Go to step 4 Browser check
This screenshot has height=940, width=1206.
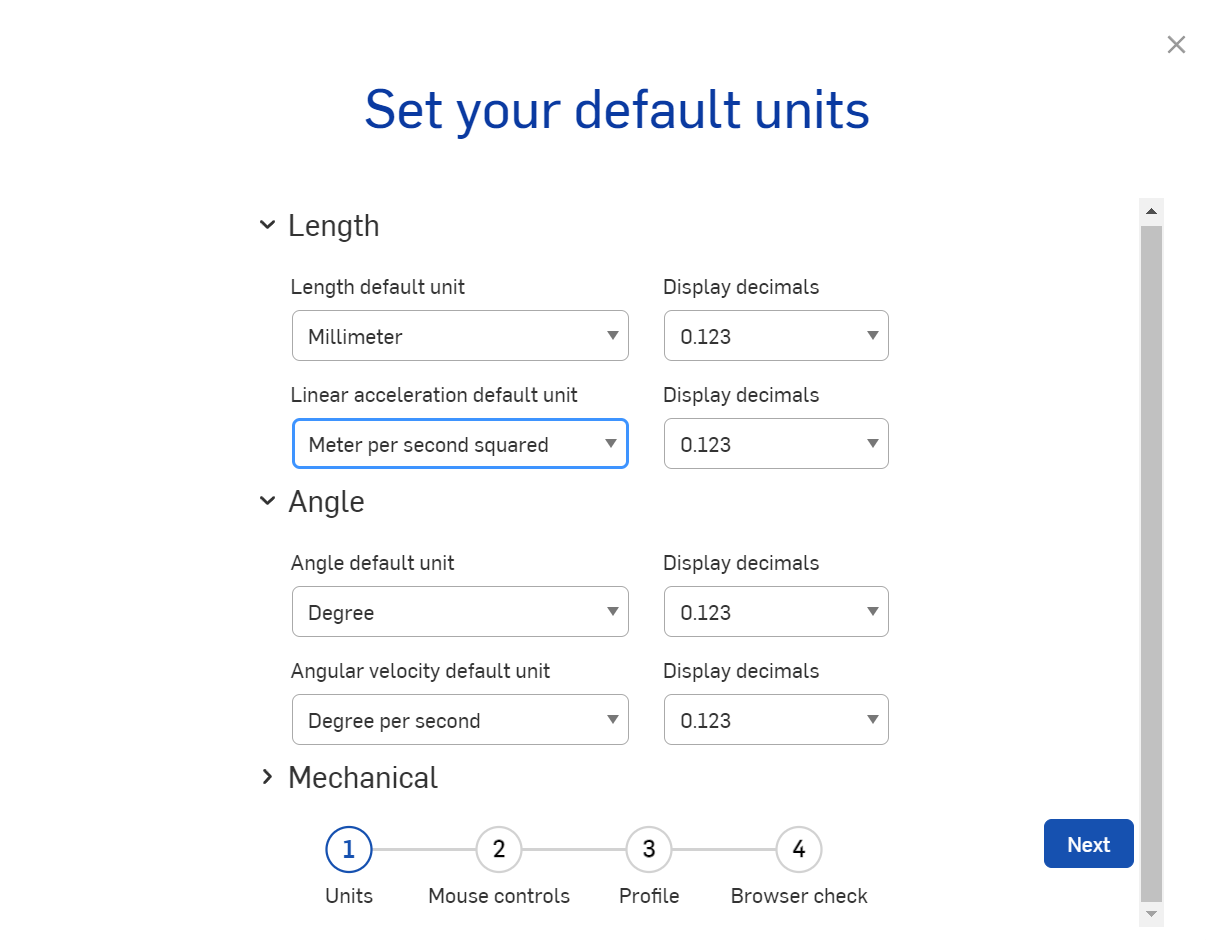click(799, 850)
